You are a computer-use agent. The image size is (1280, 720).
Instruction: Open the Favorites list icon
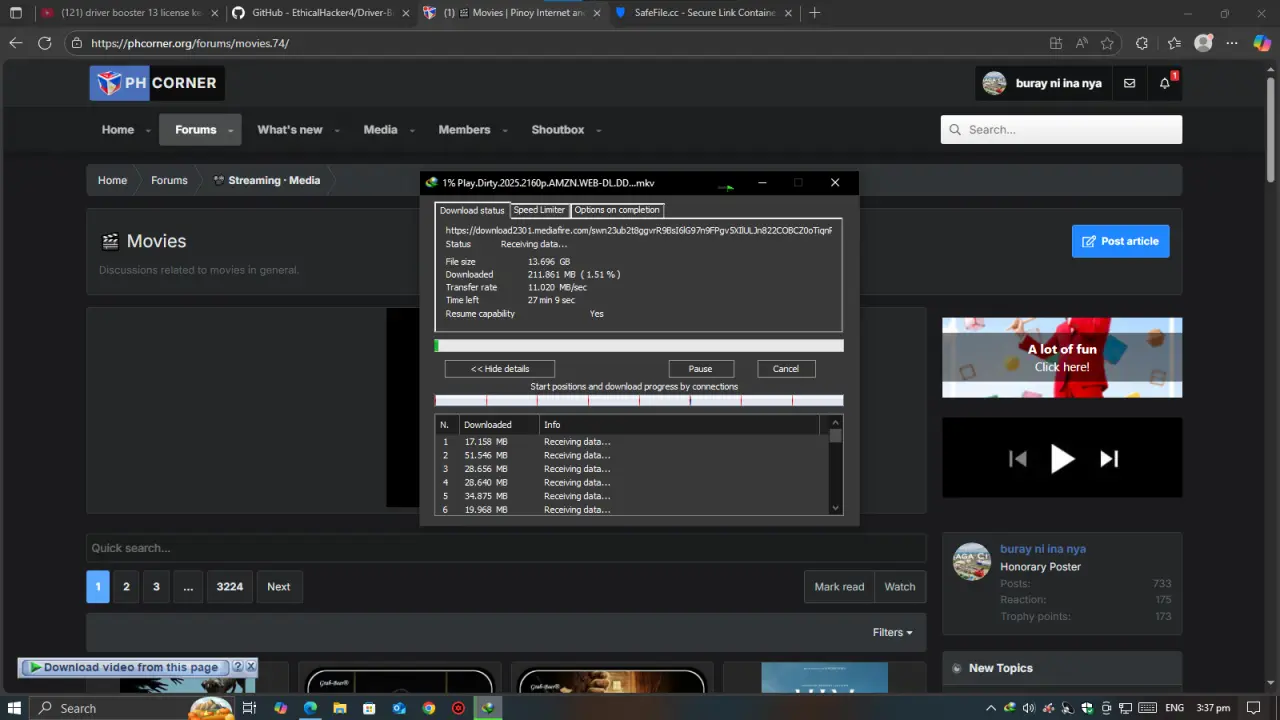[x=1174, y=43]
